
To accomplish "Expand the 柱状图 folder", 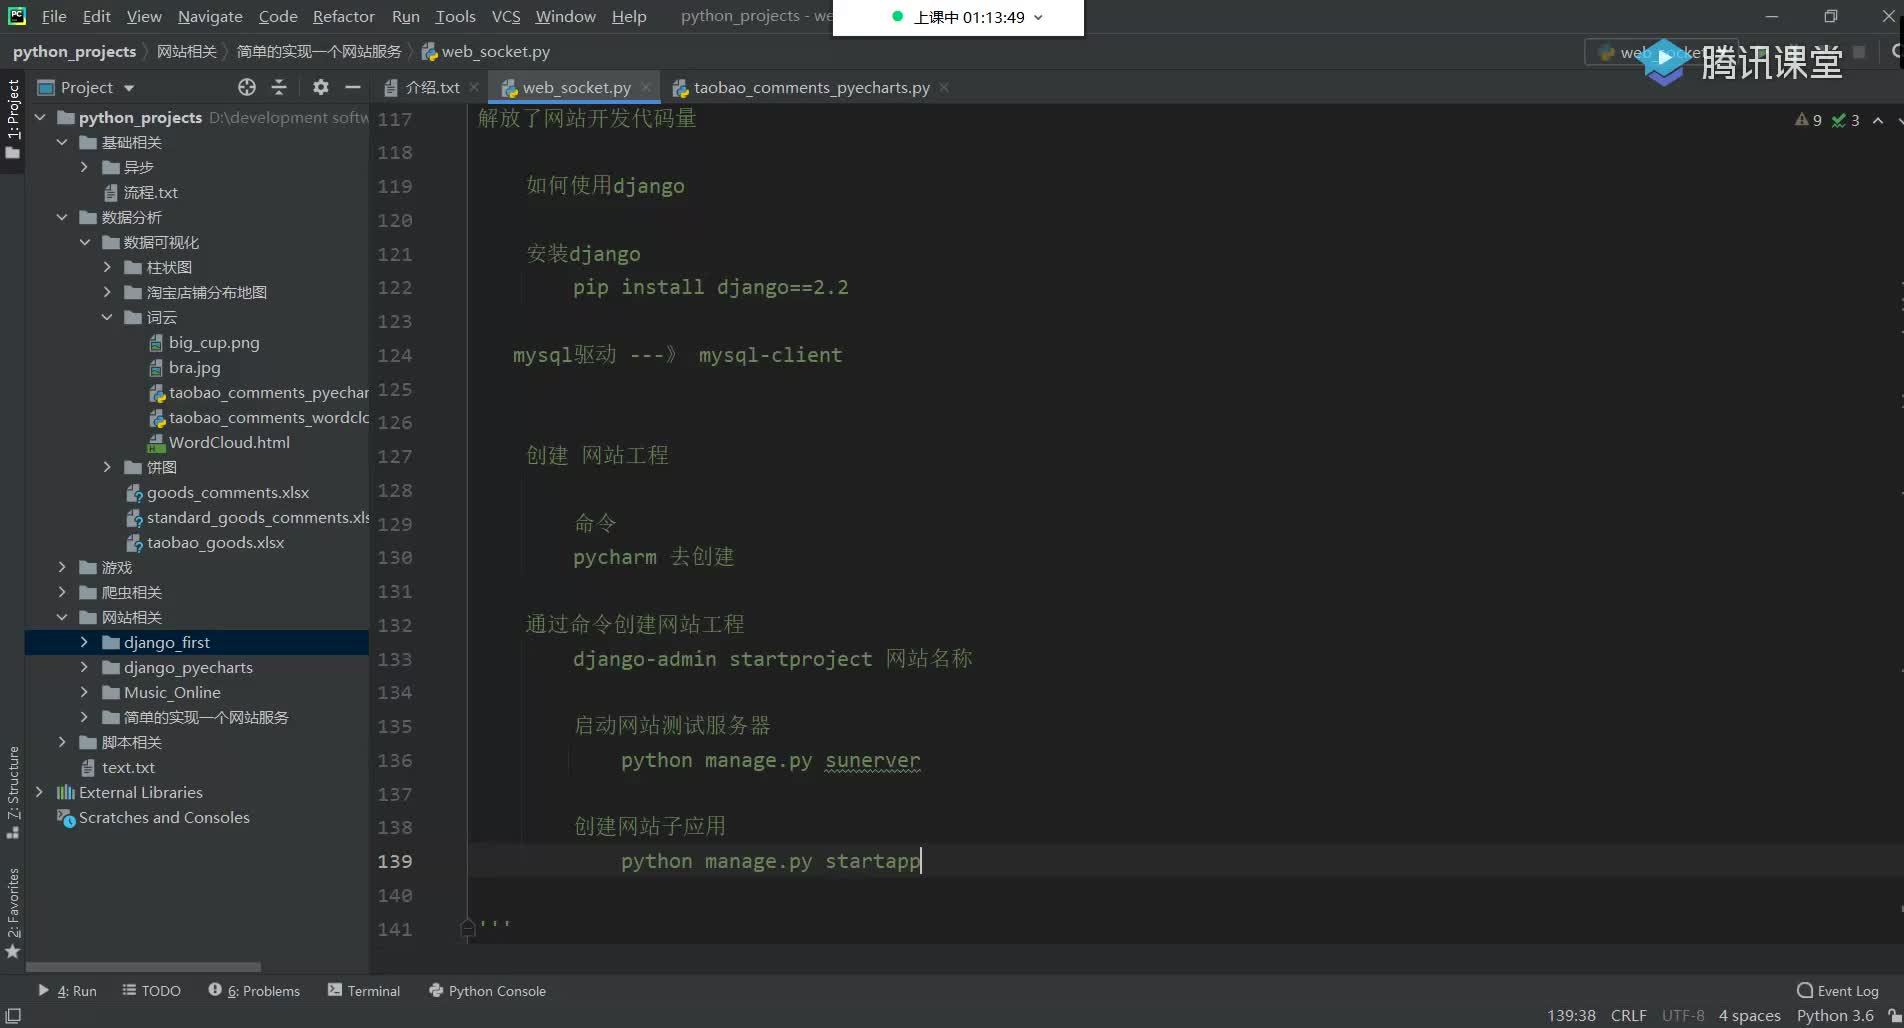I will click(107, 267).
